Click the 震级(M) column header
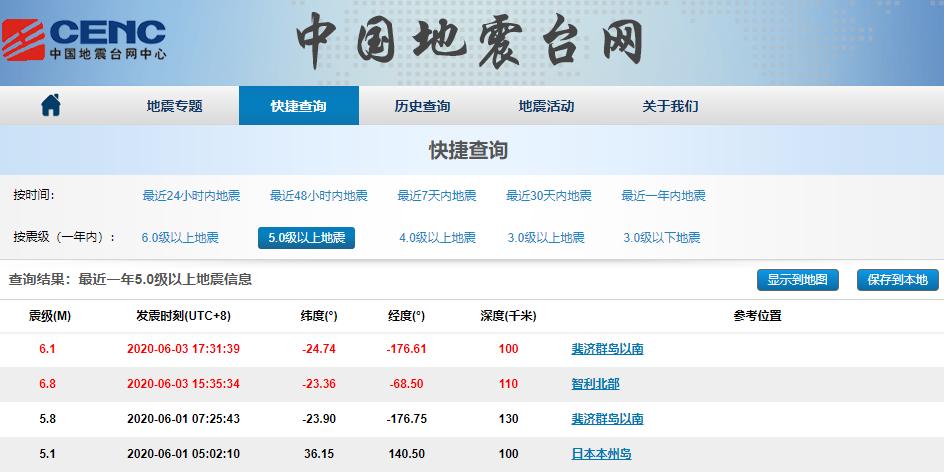Viewport: 944px width, 472px height. point(50,316)
